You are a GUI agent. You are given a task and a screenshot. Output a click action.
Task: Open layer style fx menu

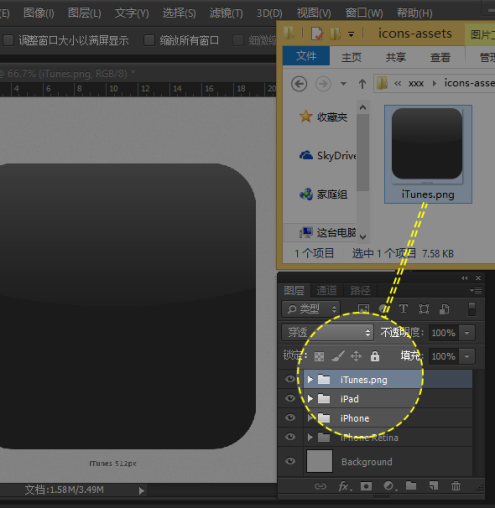tap(344, 486)
